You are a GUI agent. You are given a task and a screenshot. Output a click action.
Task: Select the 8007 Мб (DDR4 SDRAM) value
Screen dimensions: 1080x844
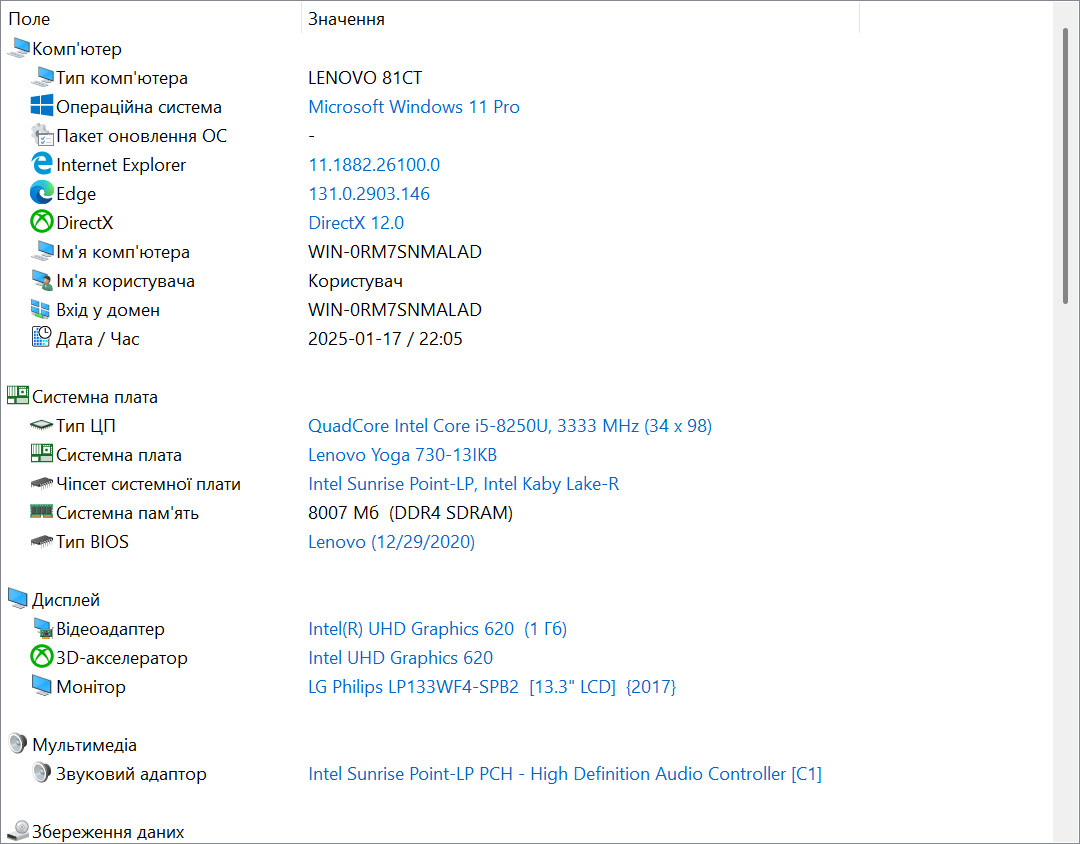tap(411, 513)
